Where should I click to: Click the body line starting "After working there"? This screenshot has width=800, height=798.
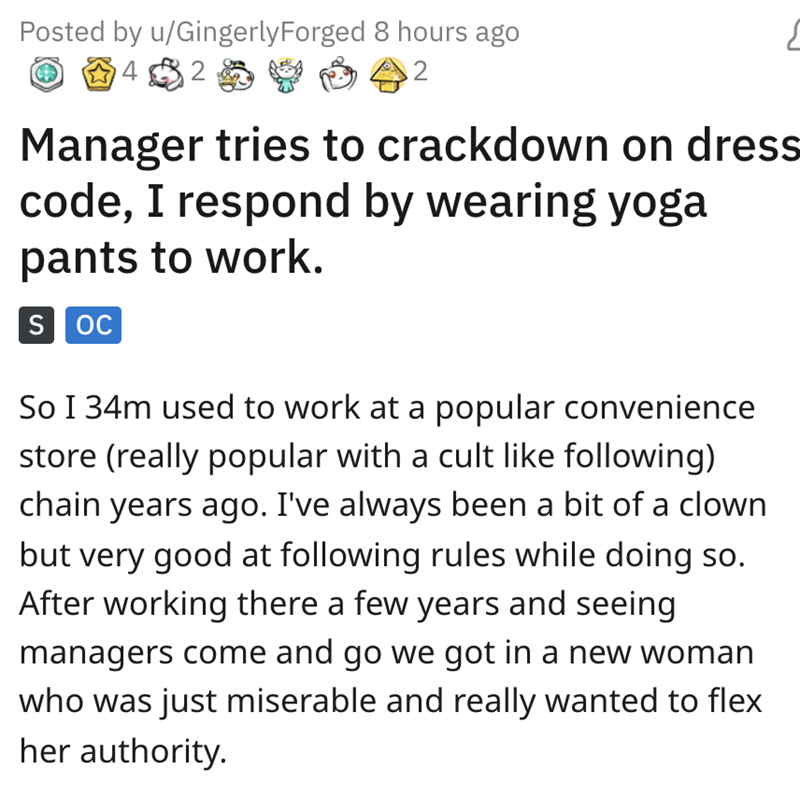(x=348, y=605)
